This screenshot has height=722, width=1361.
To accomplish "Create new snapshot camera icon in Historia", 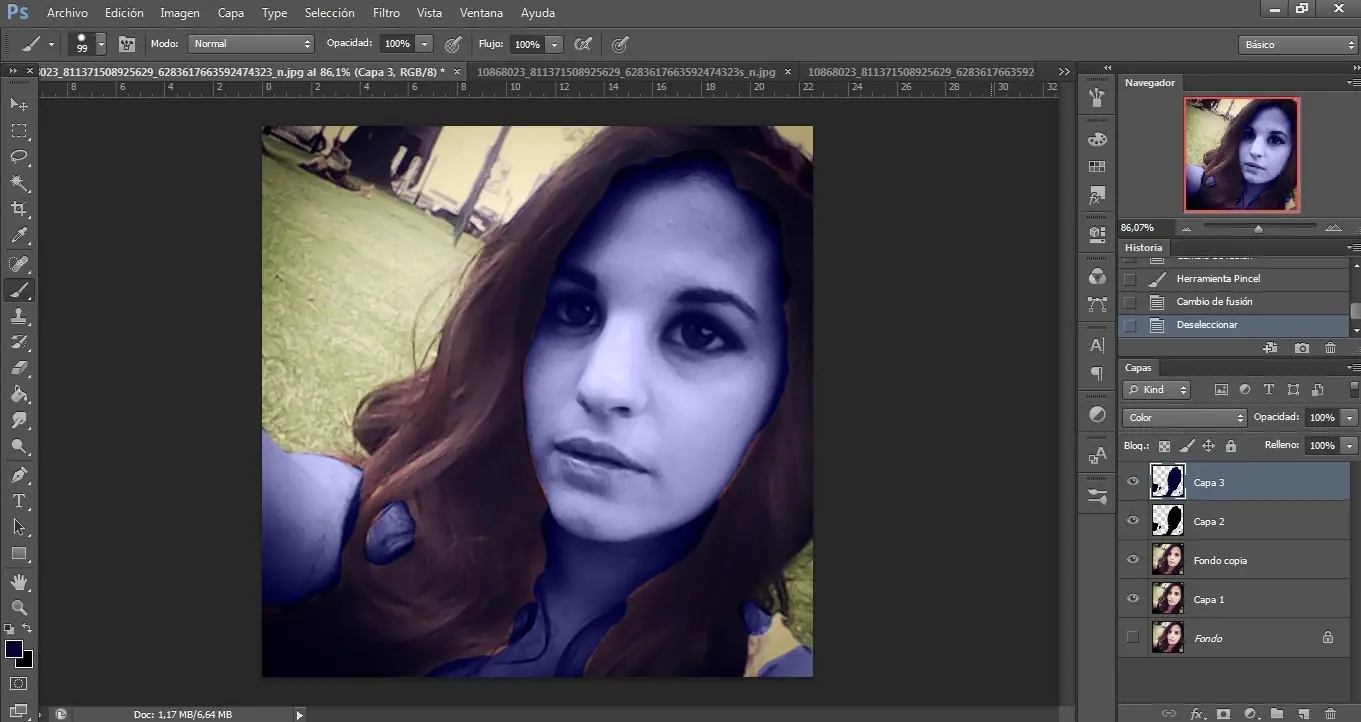I will pos(1301,348).
